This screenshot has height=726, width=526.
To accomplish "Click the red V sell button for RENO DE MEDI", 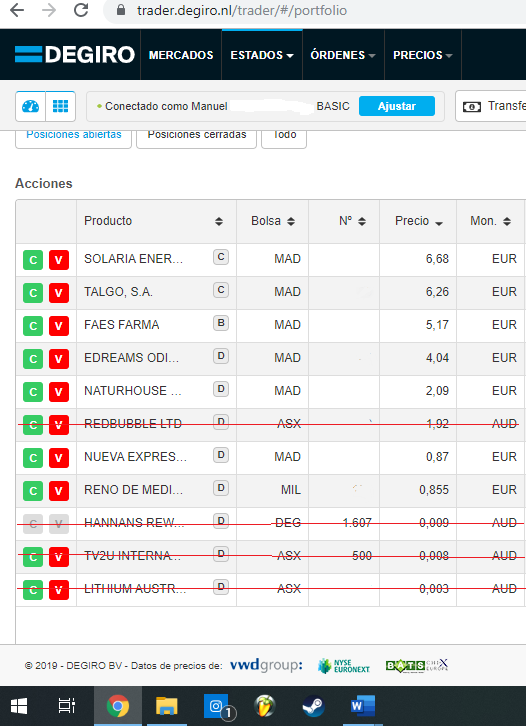I will [x=59, y=491].
